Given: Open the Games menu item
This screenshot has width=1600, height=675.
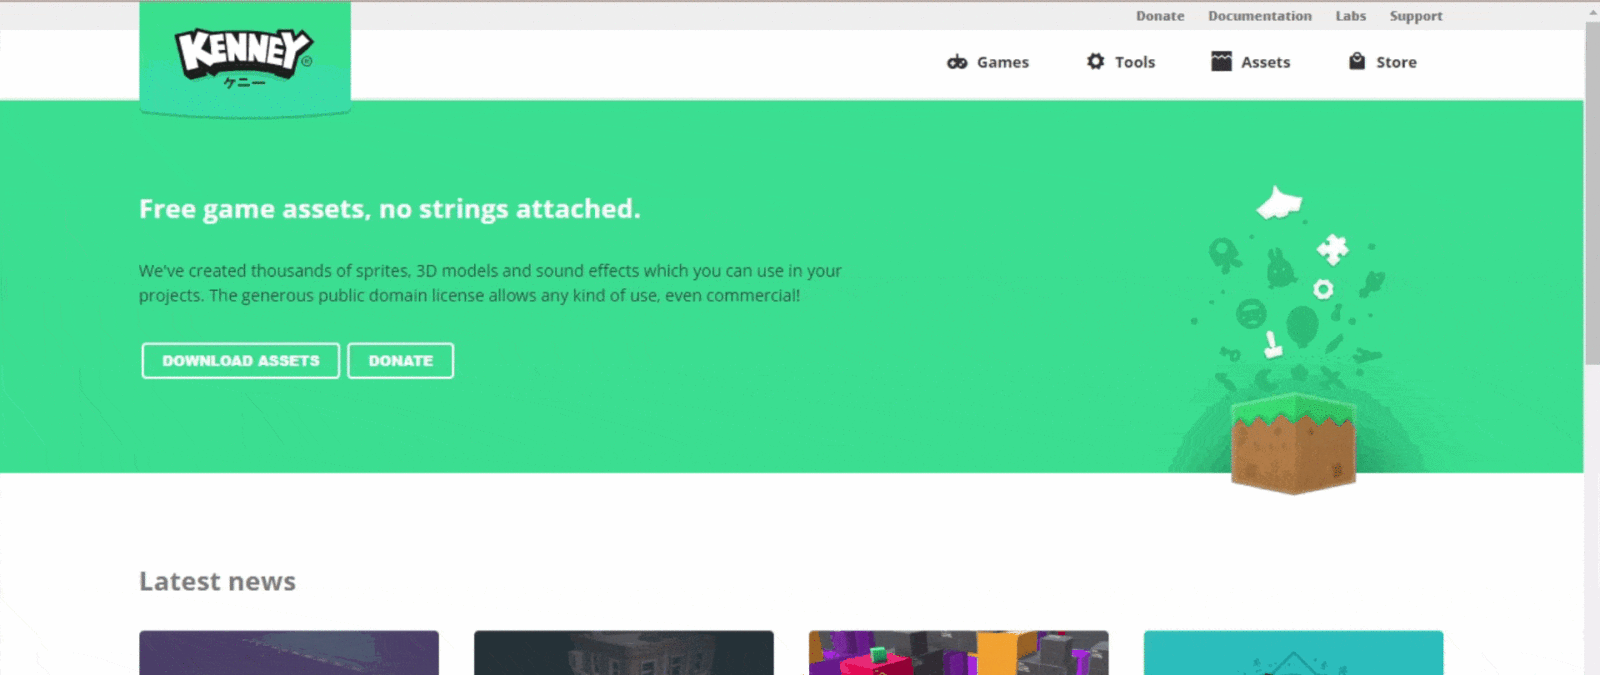Looking at the screenshot, I should coord(988,62).
